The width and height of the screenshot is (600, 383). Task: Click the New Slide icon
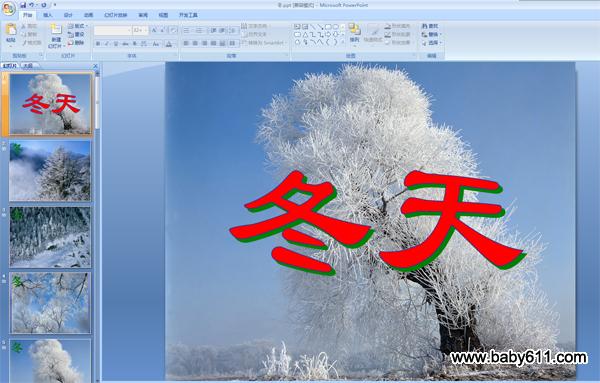tap(56, 29)
